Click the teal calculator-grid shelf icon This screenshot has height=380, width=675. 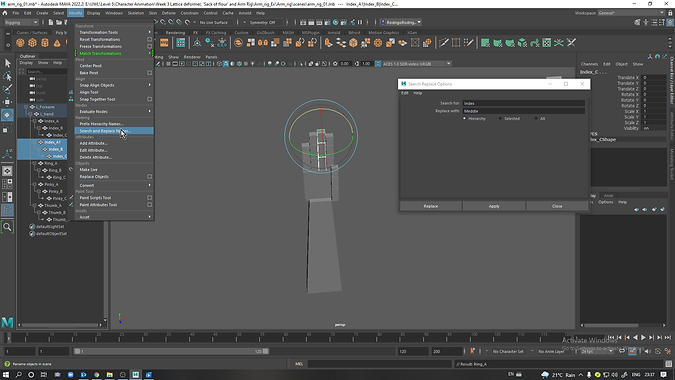[x=181, y=43]
